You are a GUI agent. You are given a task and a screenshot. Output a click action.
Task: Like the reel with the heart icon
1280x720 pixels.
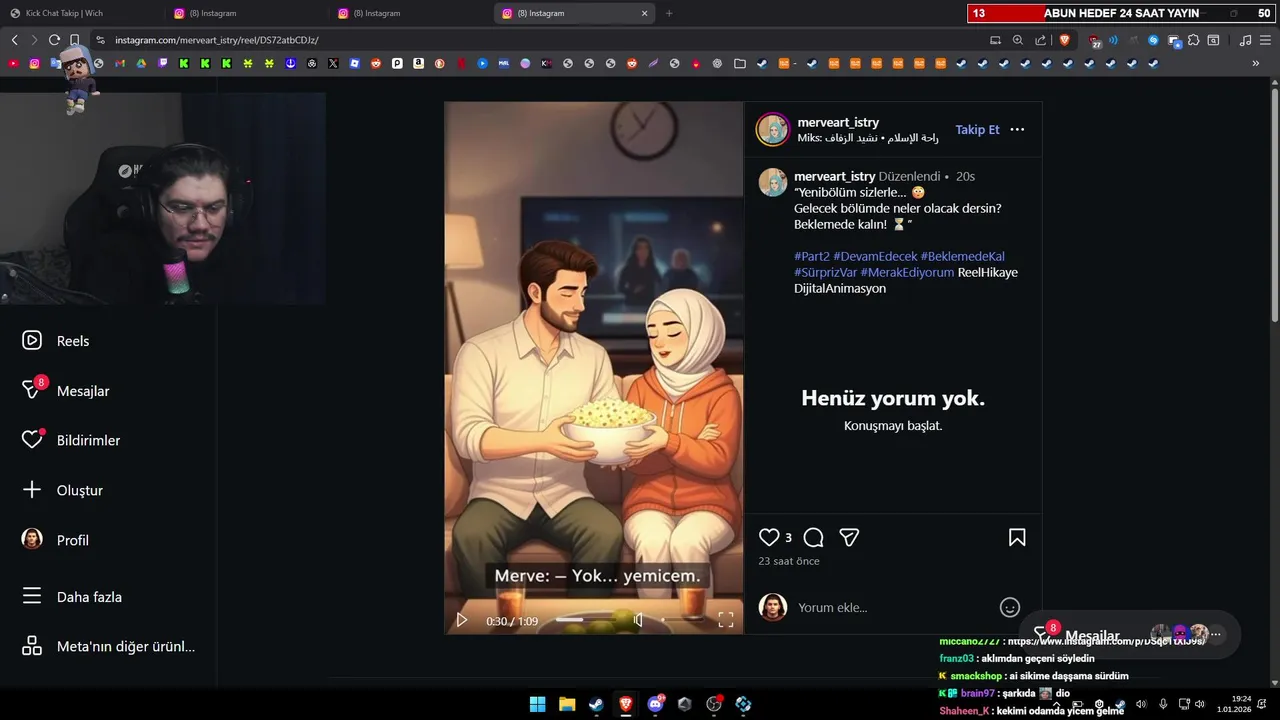click(x=769, y=538)
